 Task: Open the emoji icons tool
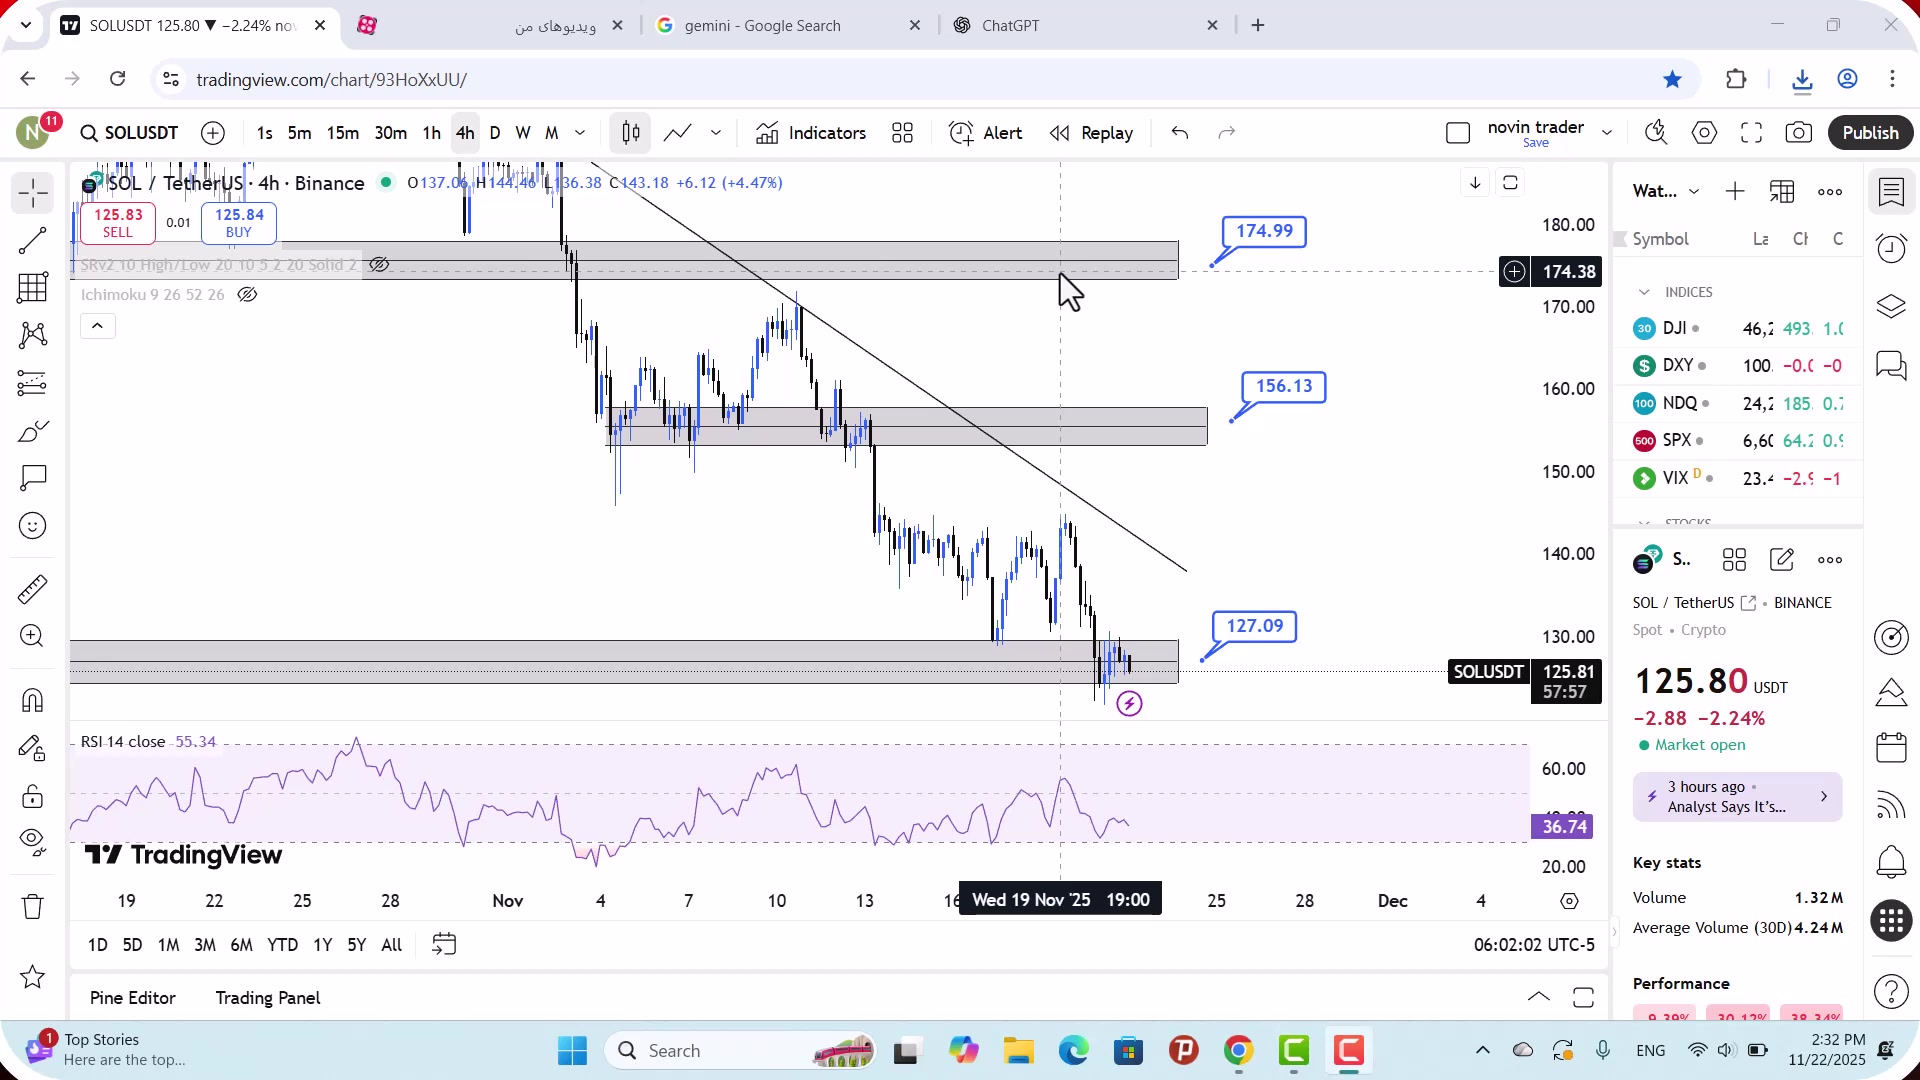[32, 526]
